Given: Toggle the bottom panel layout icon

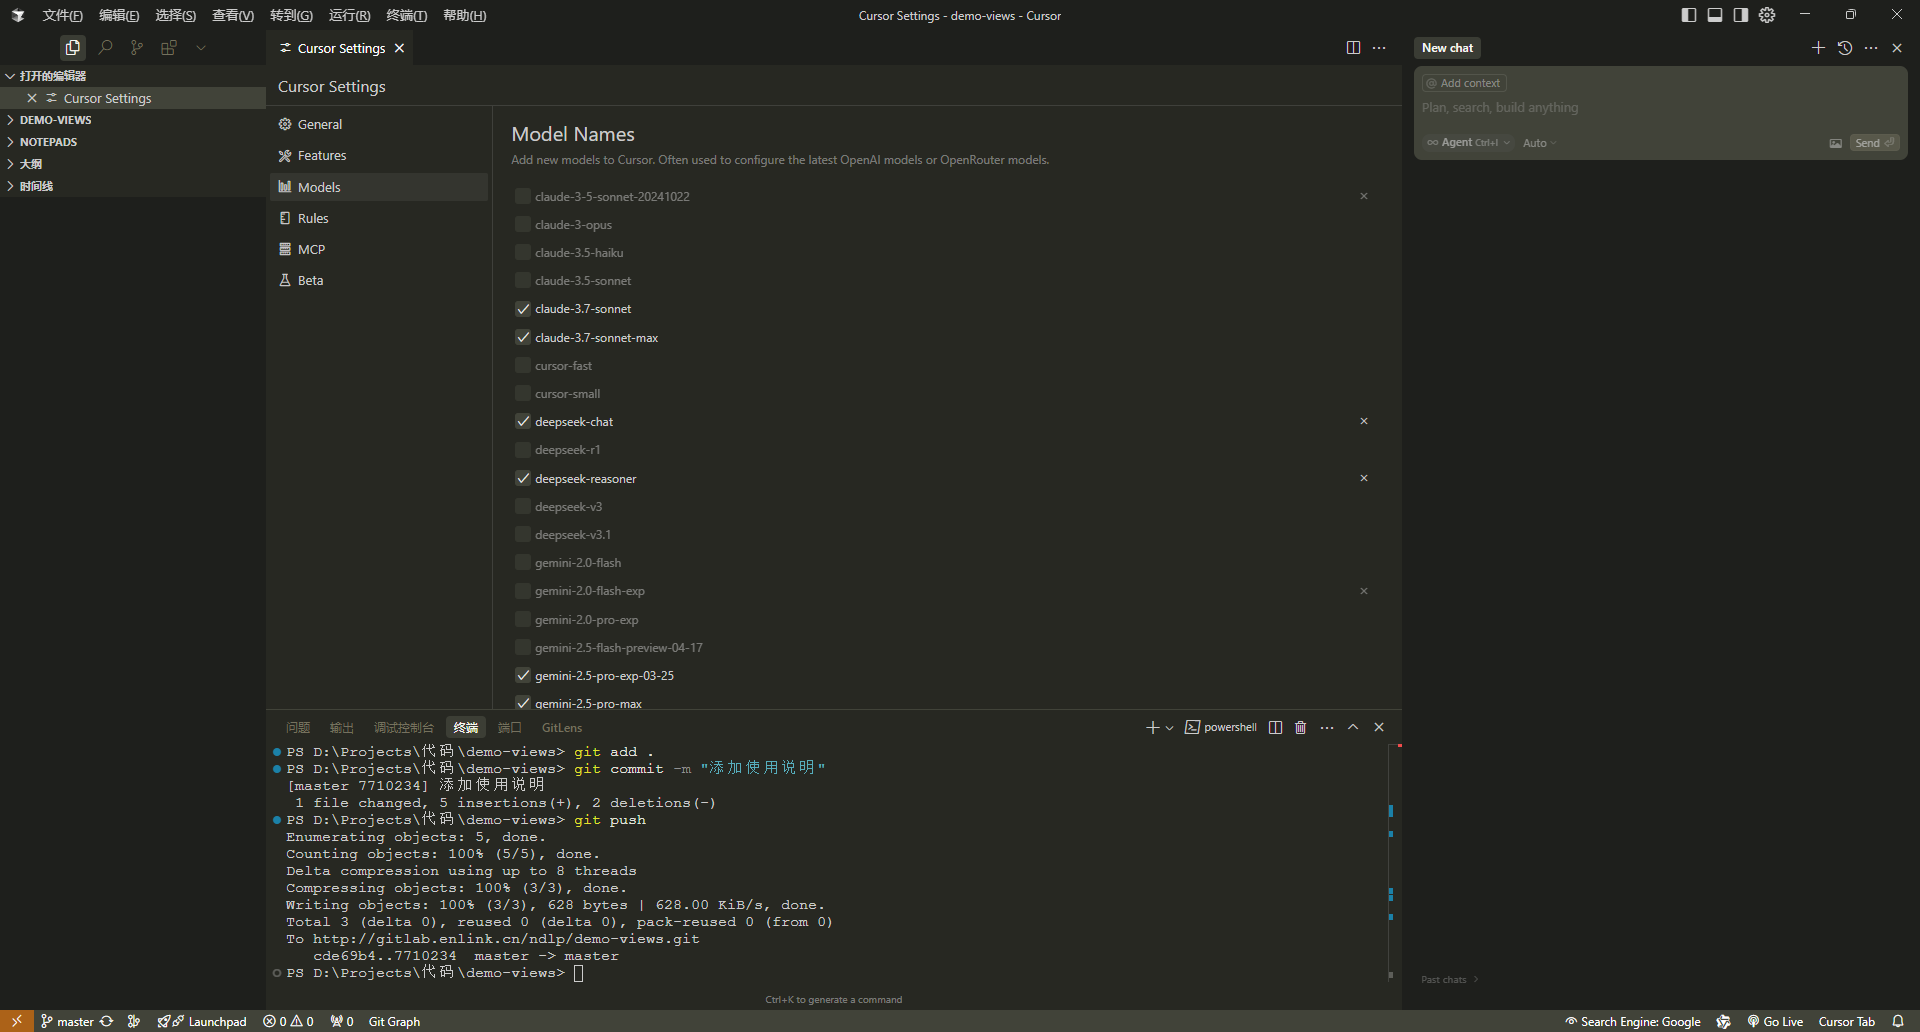Looking at the screenshot, I should coord(1715,15).
